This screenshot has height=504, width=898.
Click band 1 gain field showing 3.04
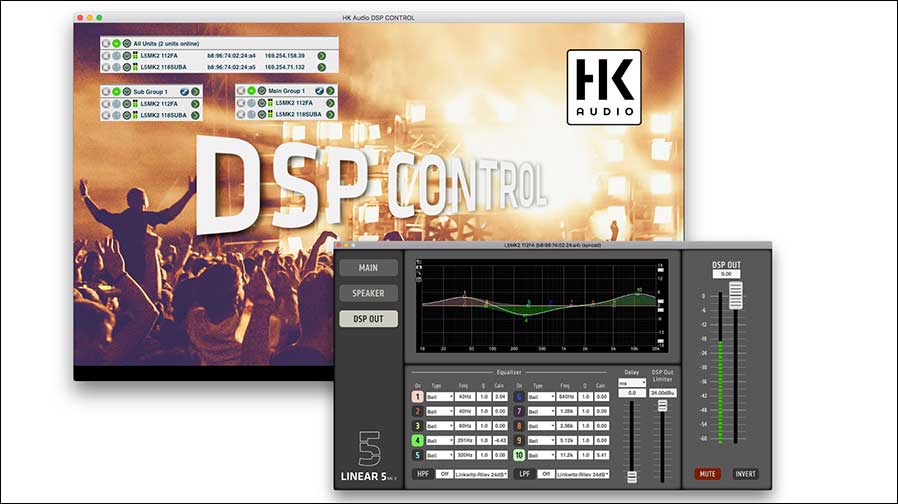[x=500, y=396]
